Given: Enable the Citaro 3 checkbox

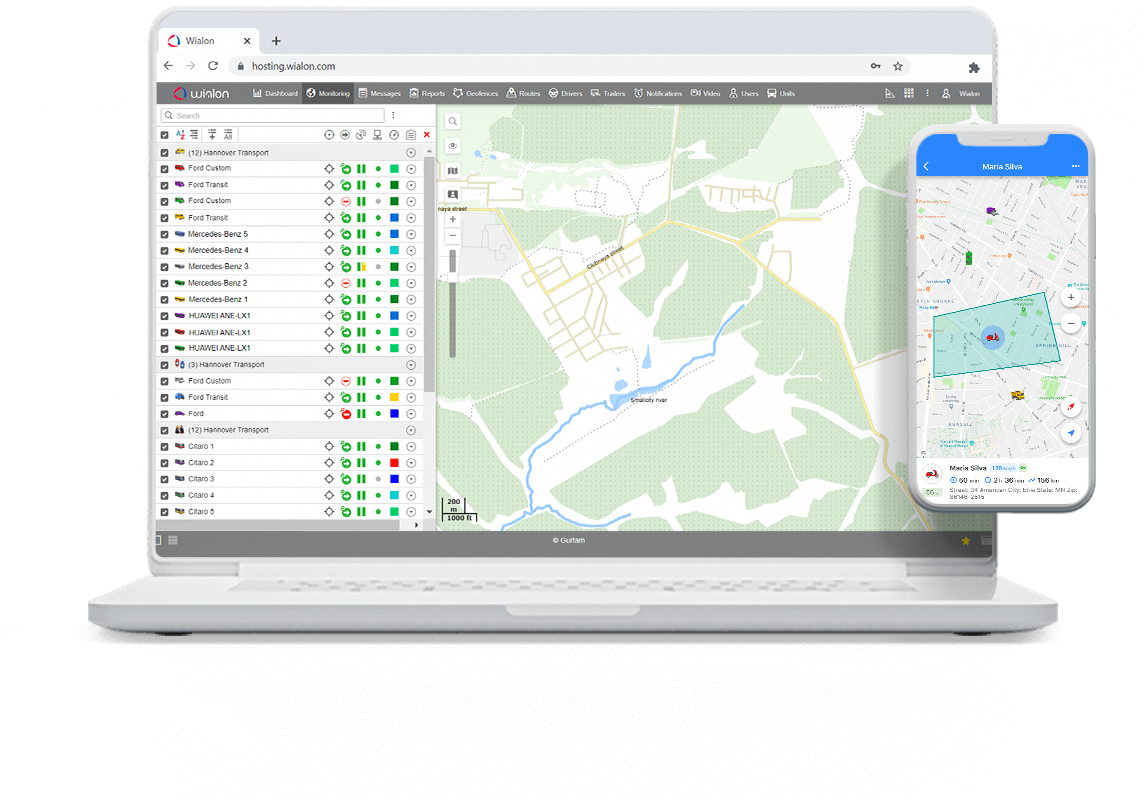Looking at the screenshot, I should tap(163, 478).
